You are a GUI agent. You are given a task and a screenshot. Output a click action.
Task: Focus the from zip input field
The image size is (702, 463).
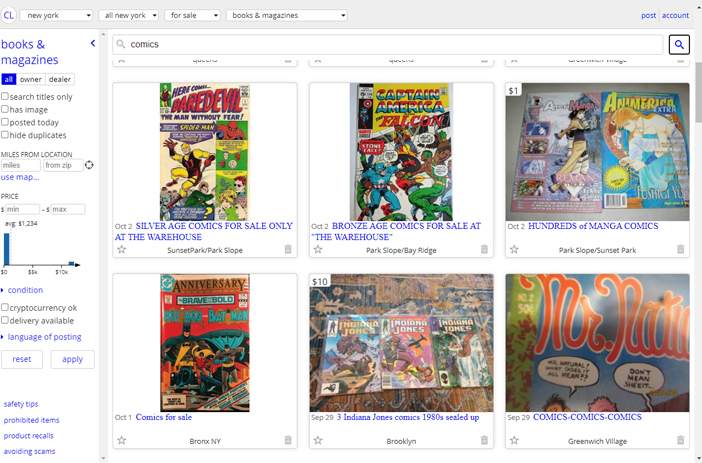[x=63, y=165]
